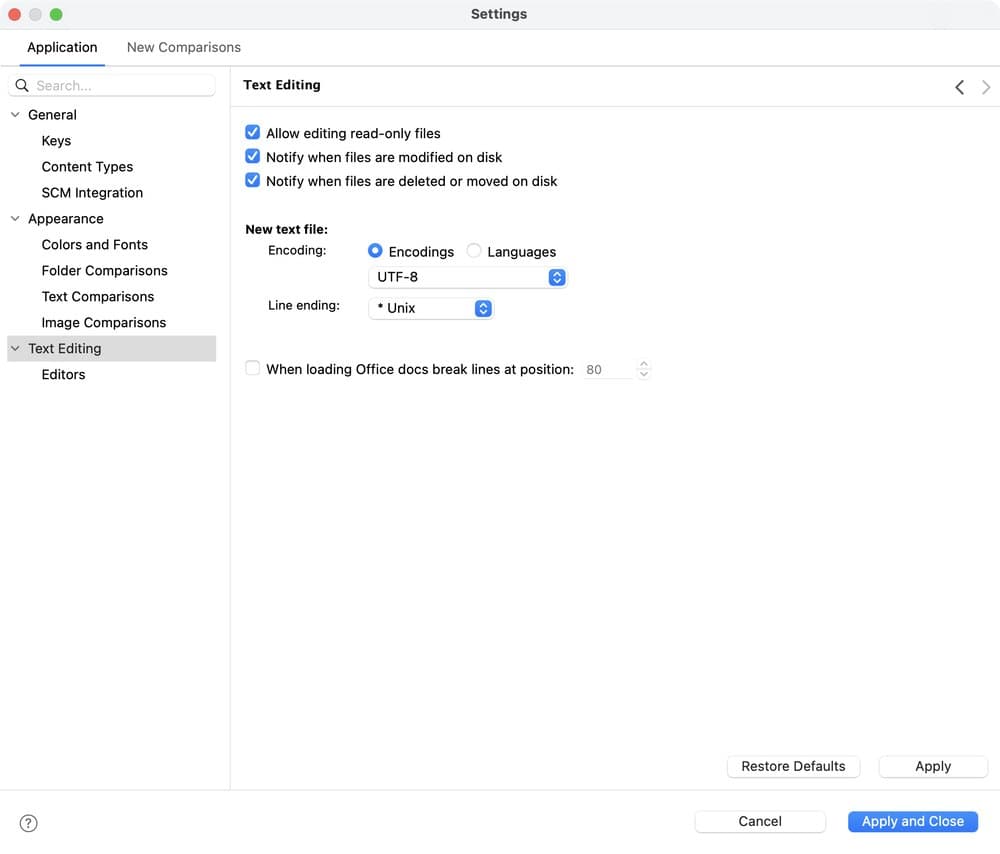
Task: Close the Settings window with red button
Action: click(x=15, y=14)
